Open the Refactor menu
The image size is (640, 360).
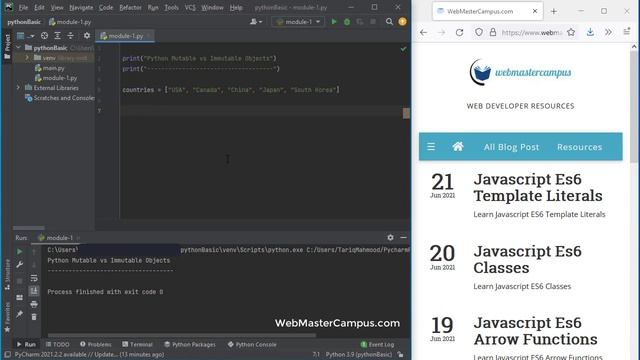130,7
